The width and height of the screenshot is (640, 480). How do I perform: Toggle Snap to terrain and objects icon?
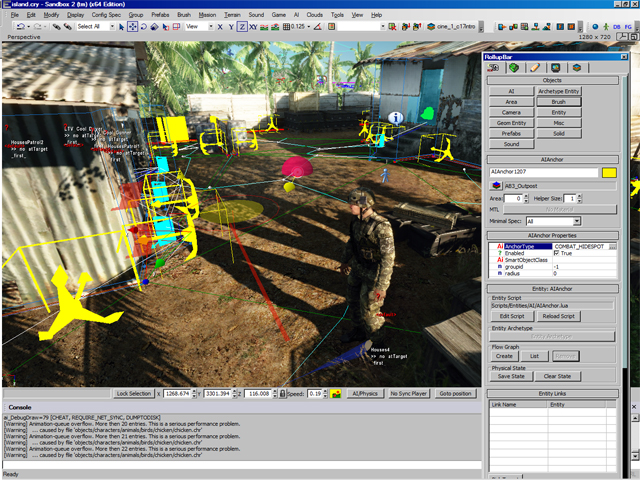point(275,27)
